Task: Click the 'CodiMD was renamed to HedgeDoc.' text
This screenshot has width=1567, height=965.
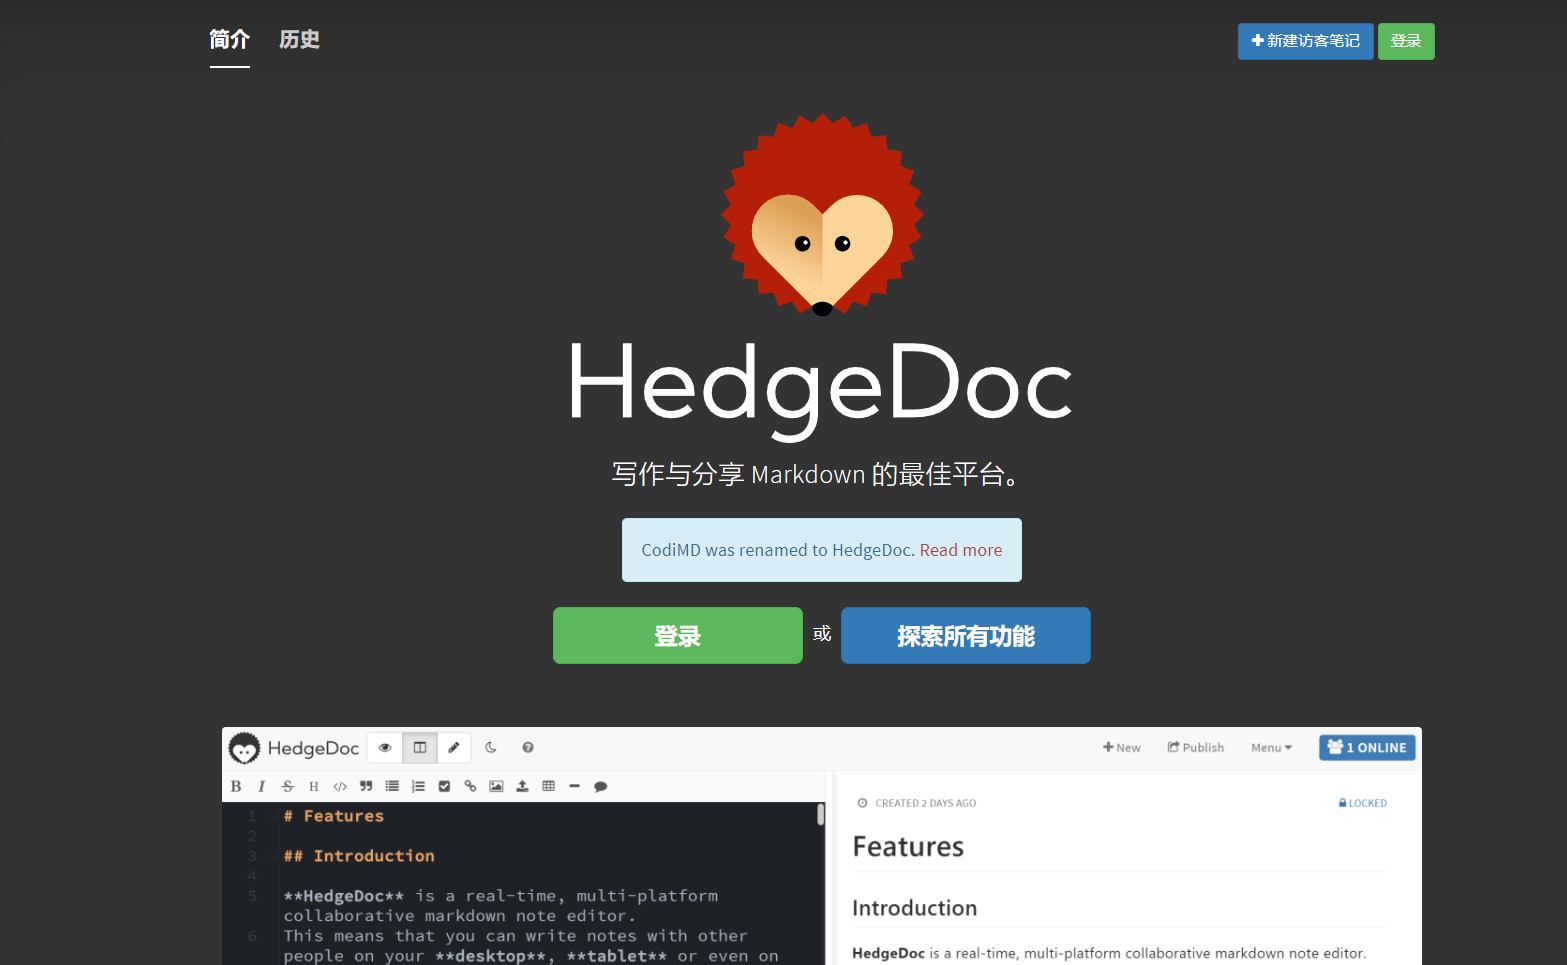Action: 777,550
